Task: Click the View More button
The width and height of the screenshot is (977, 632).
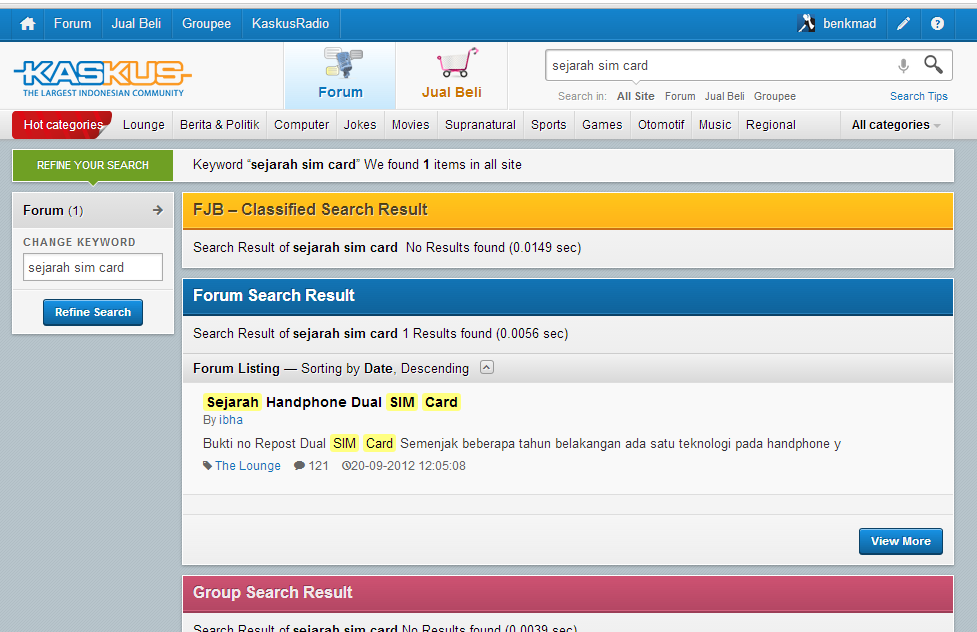Action: pos(900,541)
